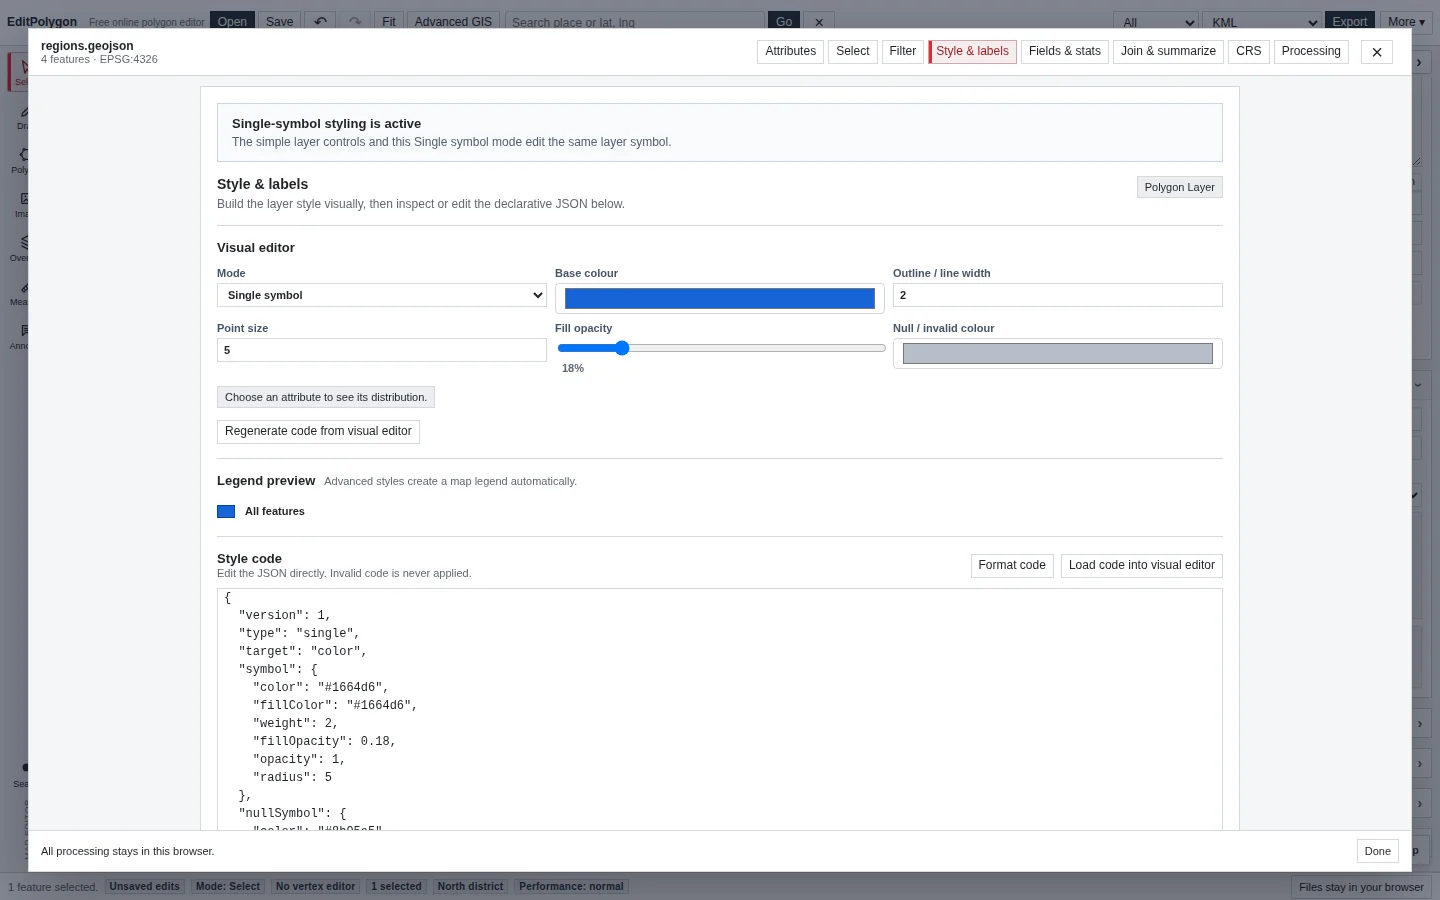Click the blue All features legend swatch

click(x=226, y=511)
